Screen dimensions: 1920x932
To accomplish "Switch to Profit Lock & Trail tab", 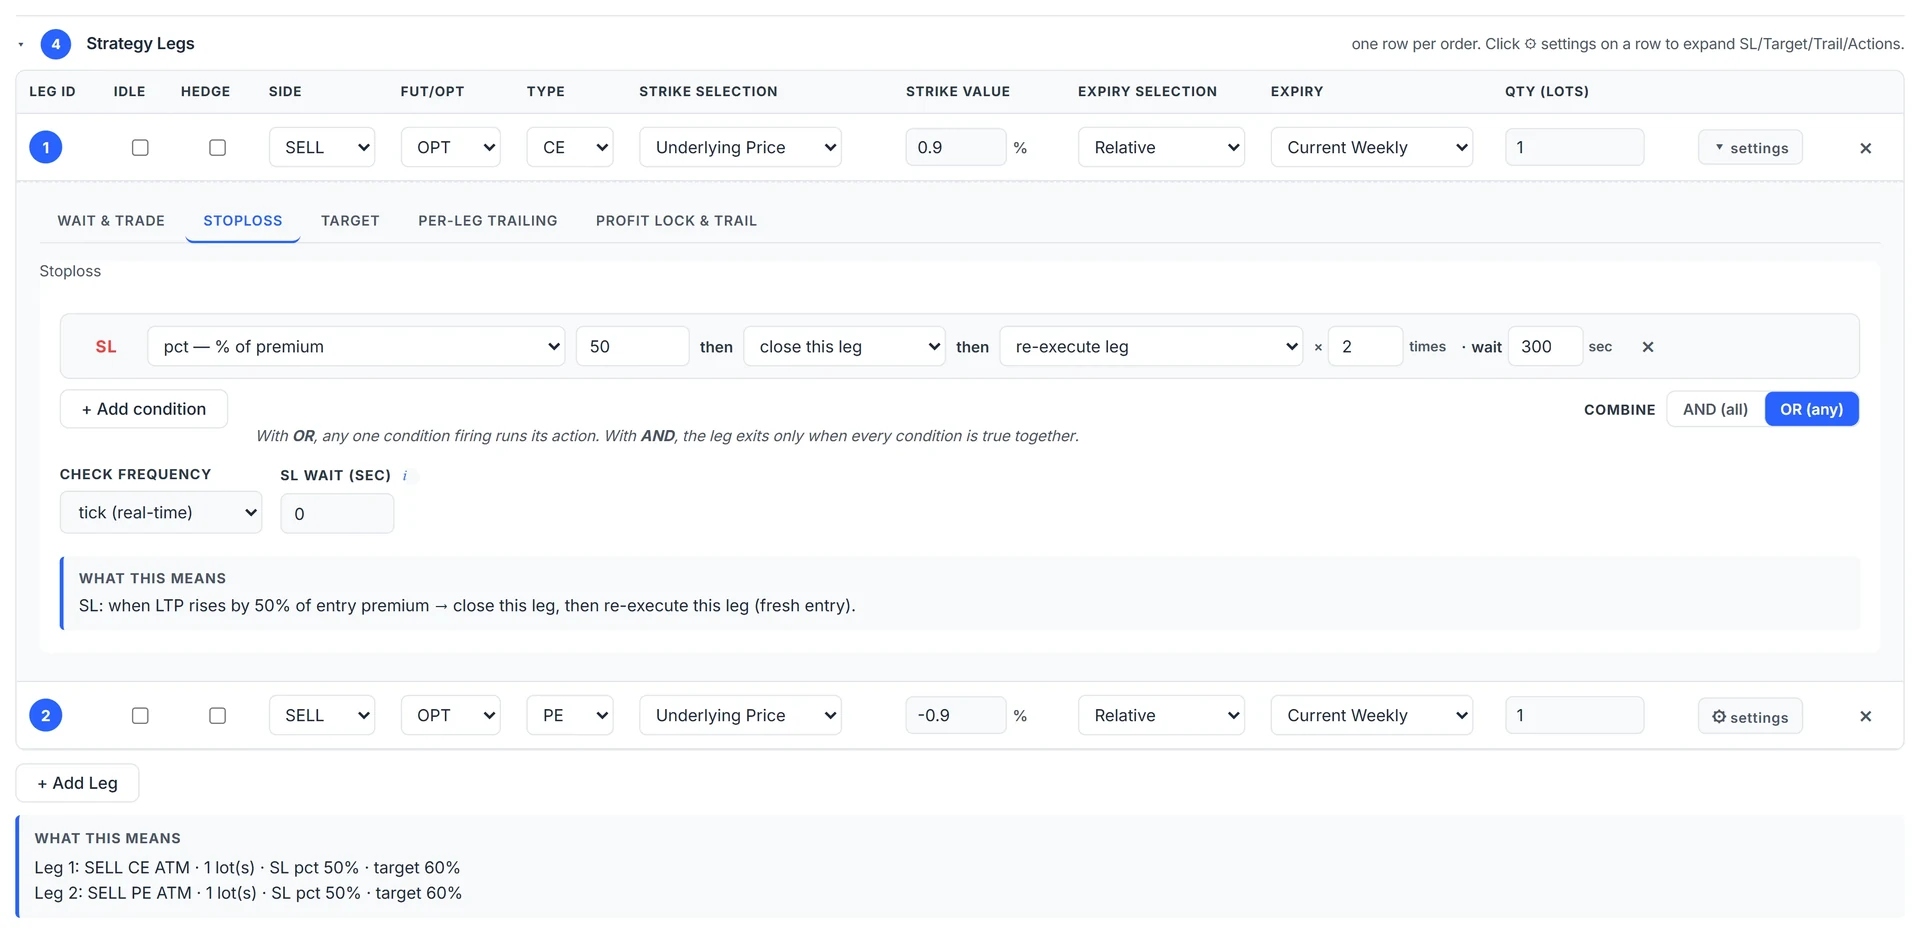I will tap(676, 221).
